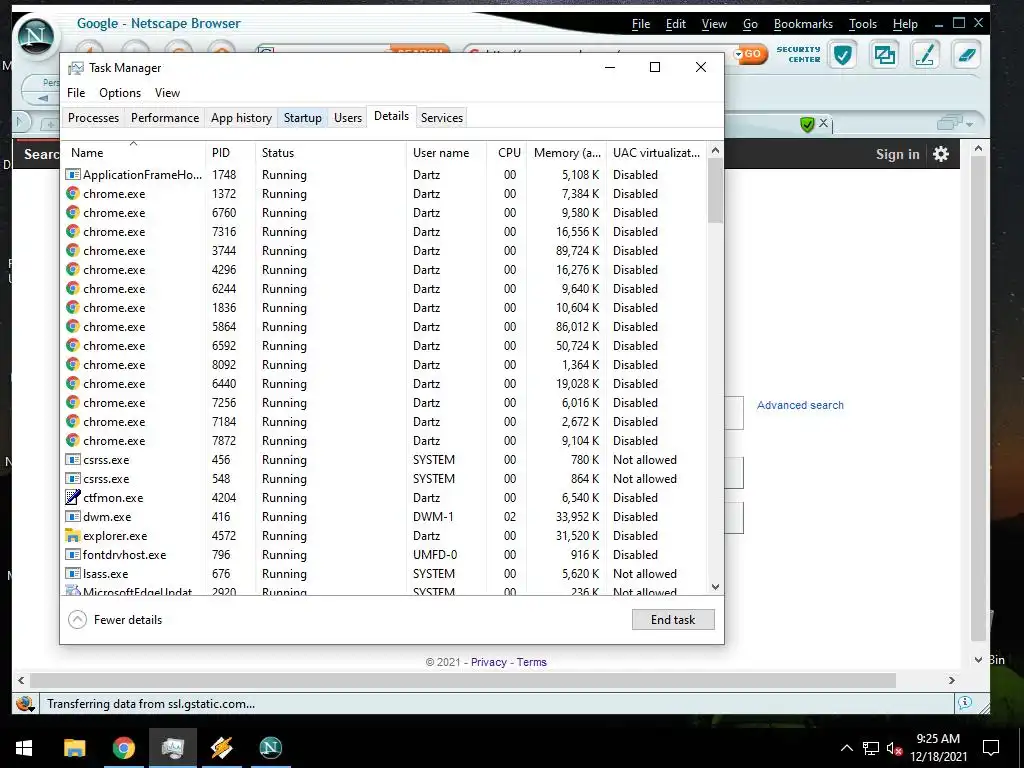Switch to App history tab
This screenshot has width=1024, height=768.
tap(241, 118)
